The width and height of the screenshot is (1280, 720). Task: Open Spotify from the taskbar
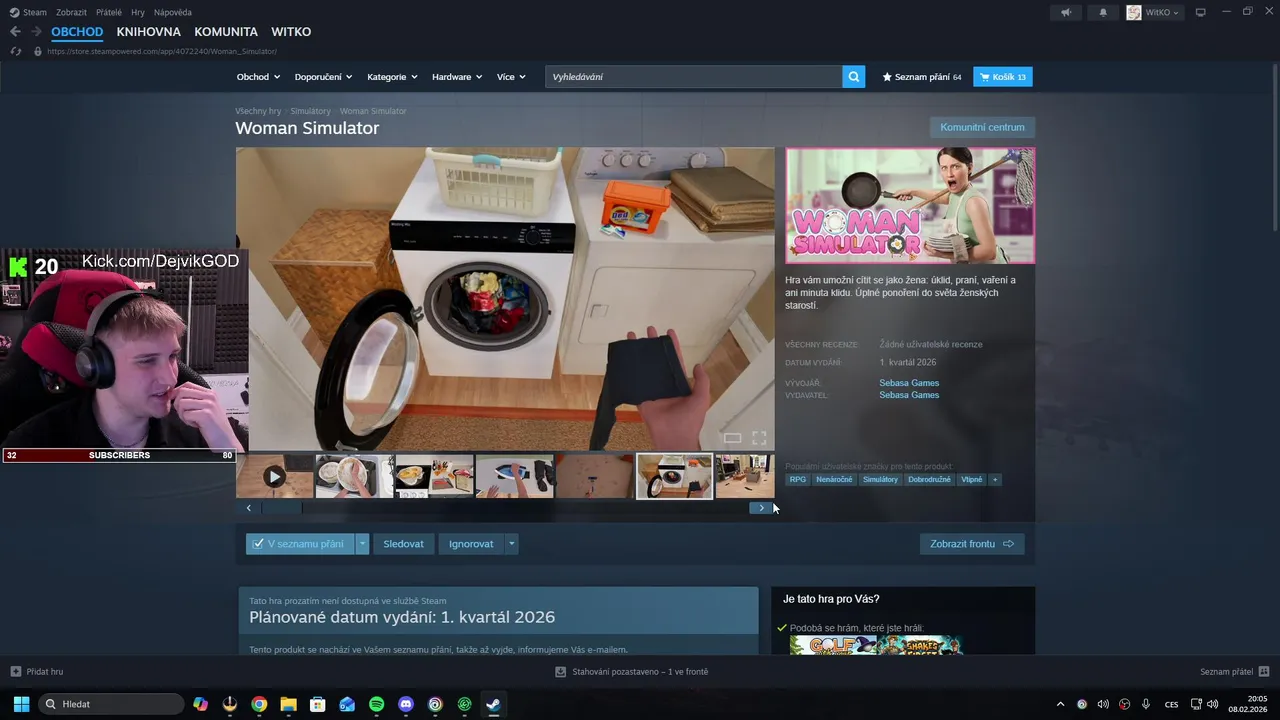click(x=376, y=704)
